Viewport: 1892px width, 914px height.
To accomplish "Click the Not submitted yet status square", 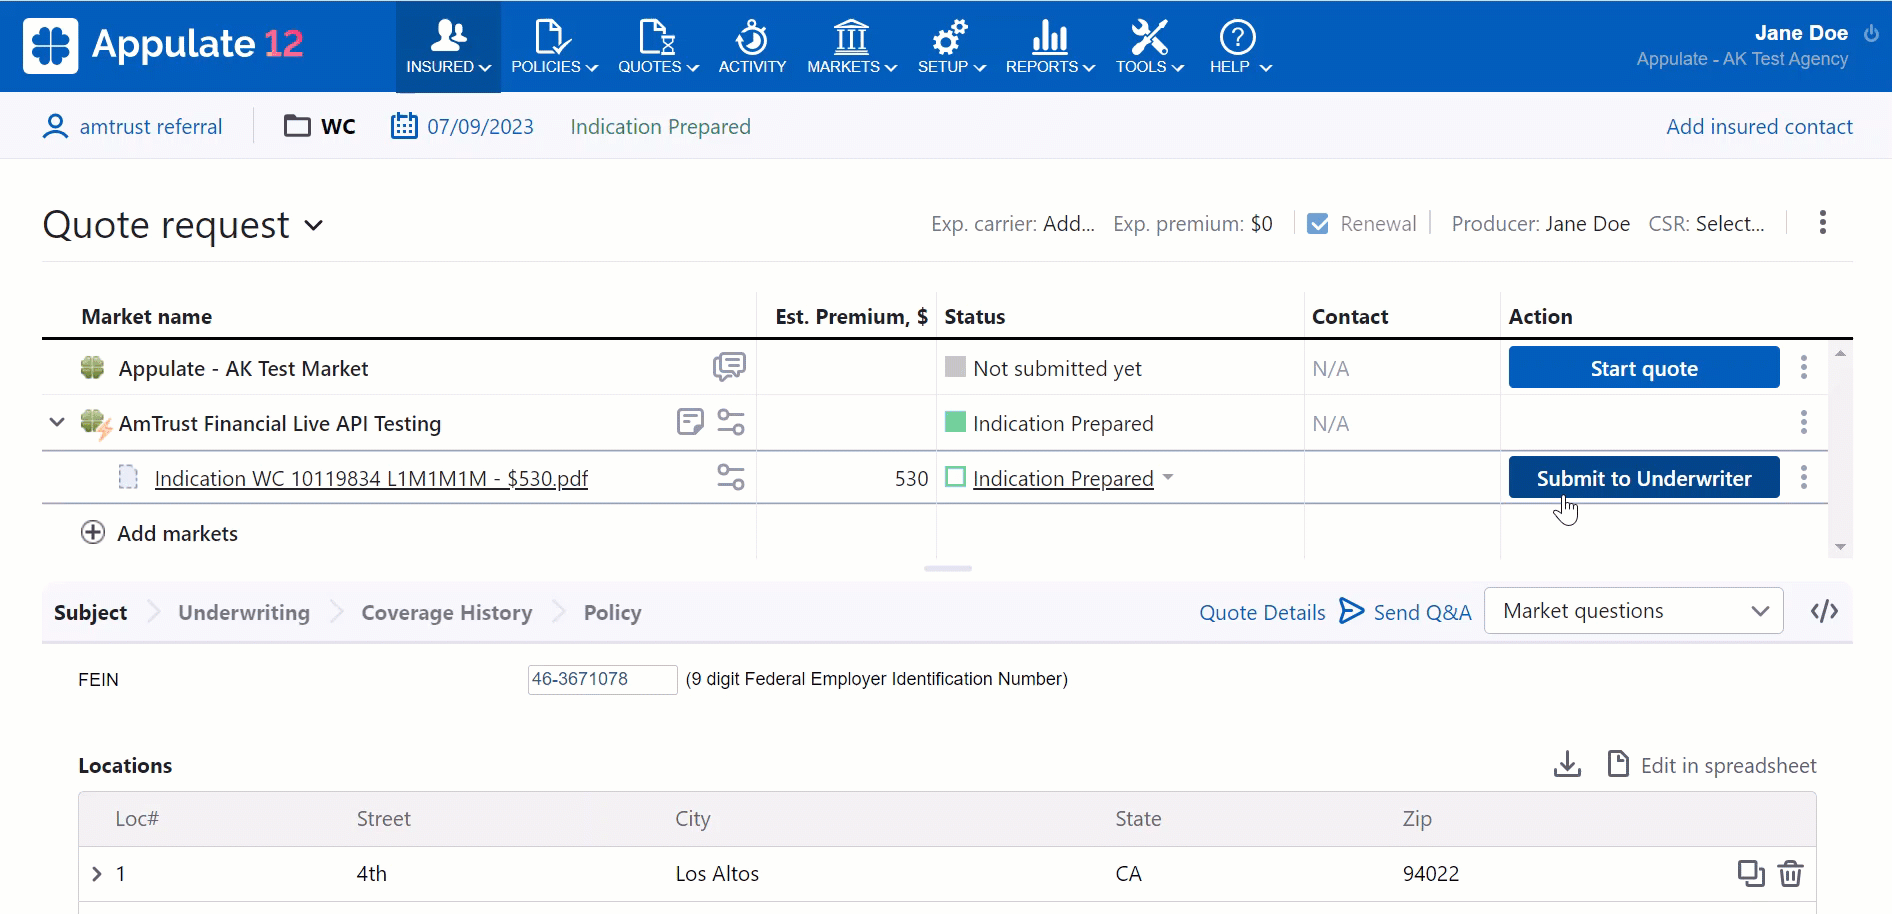I will pyautogui.click(x=955, y=367).
